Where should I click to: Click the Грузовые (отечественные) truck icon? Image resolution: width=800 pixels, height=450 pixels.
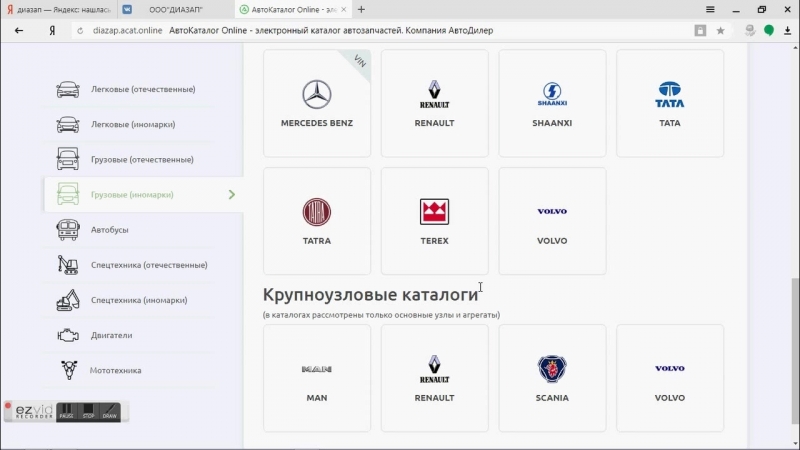click(68, 159)
